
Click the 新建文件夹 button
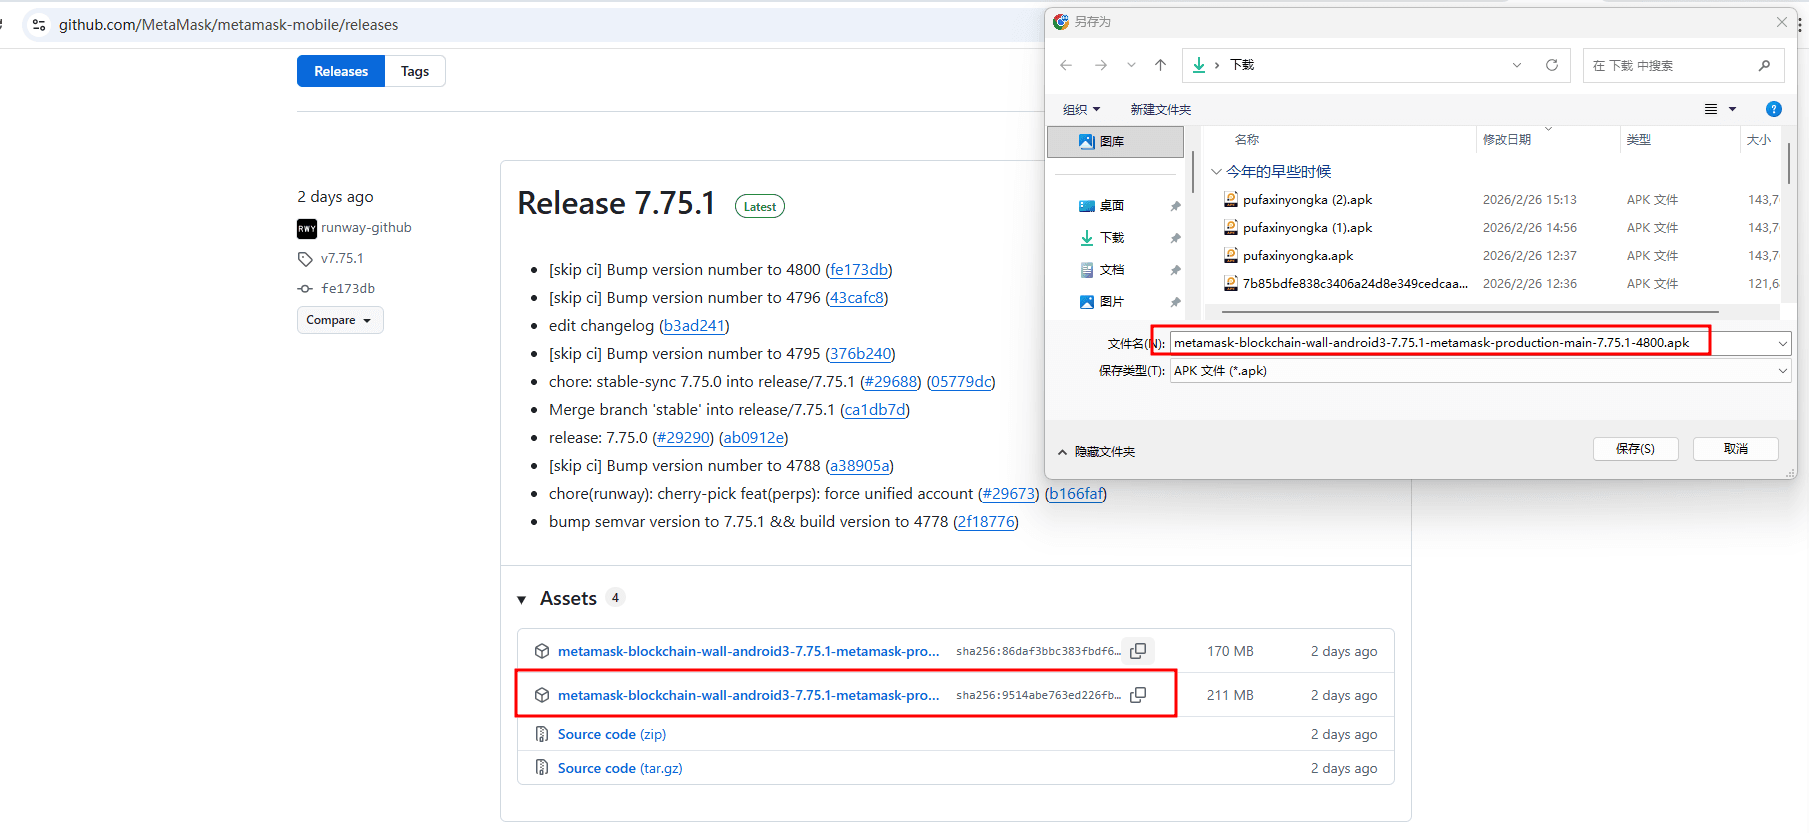click(1161, 109)
